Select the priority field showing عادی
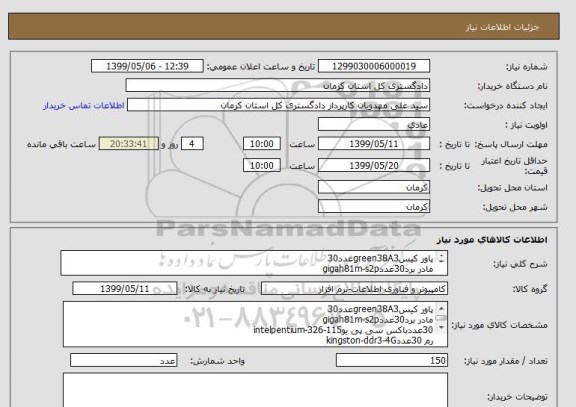Viewport: 576px width, 407px height. pos(374,125)
